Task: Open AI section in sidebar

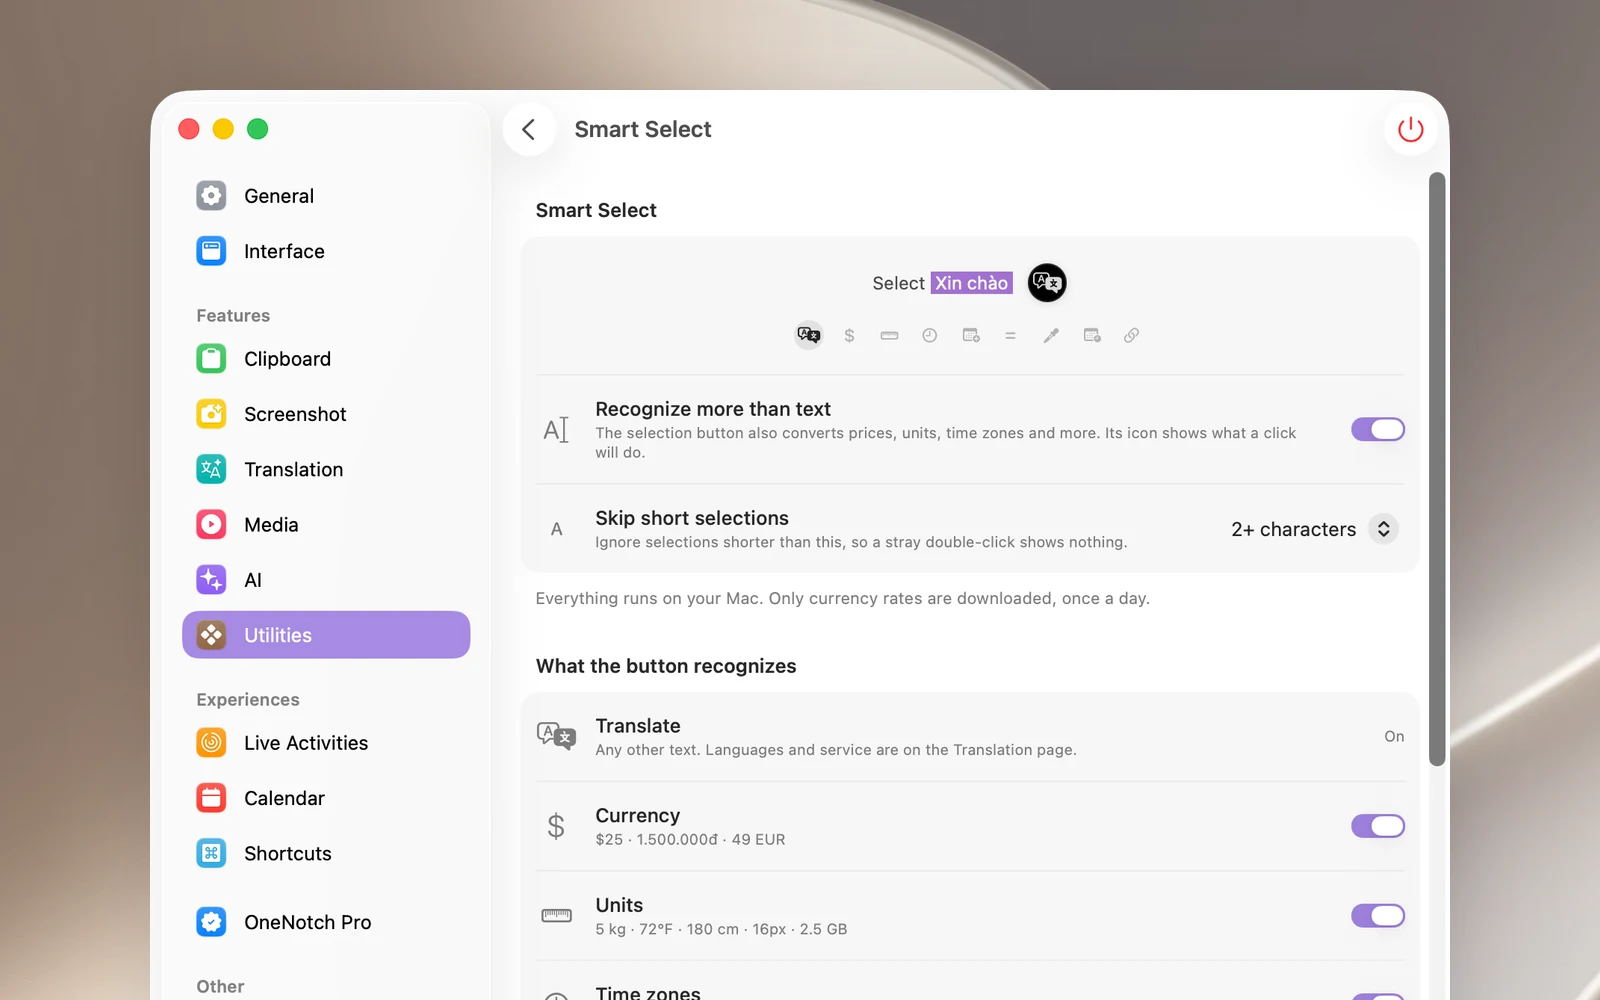Action: tap(326, 580)
